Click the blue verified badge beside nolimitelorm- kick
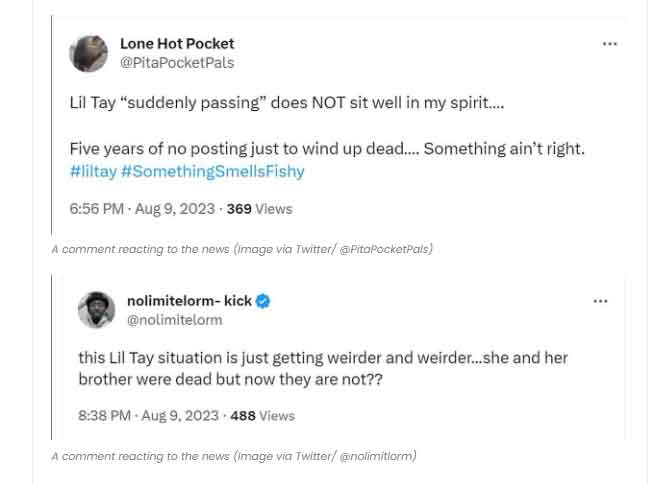 [264, 301]
